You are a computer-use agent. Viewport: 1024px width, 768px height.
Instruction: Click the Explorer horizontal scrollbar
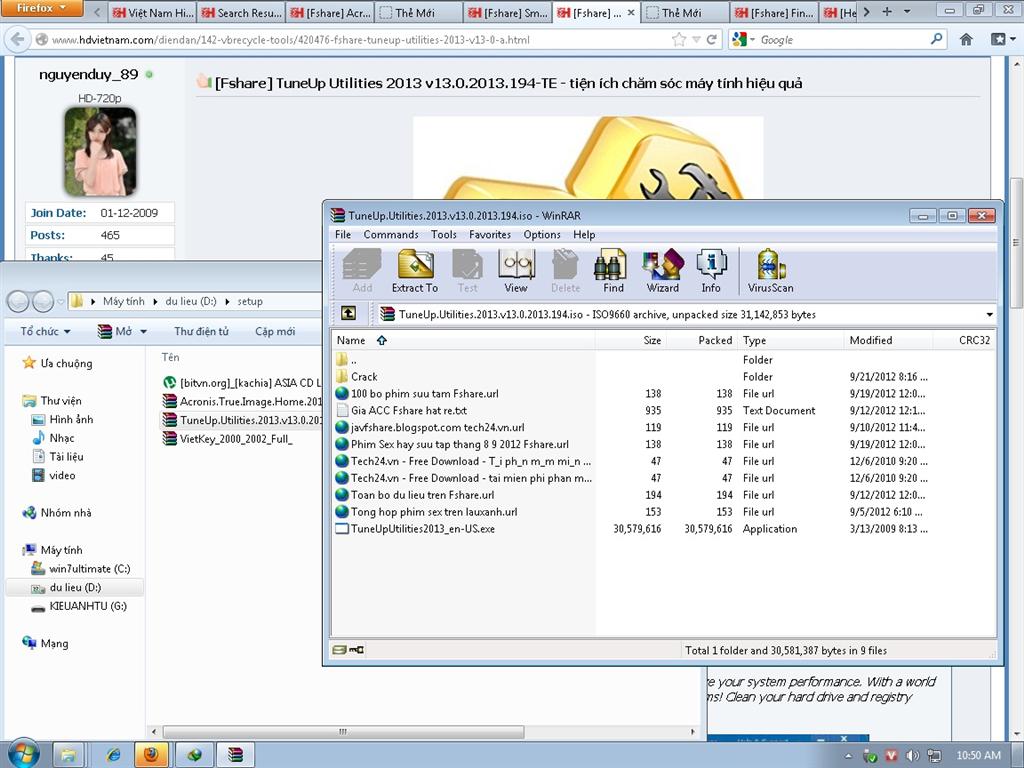pos(344,731)
